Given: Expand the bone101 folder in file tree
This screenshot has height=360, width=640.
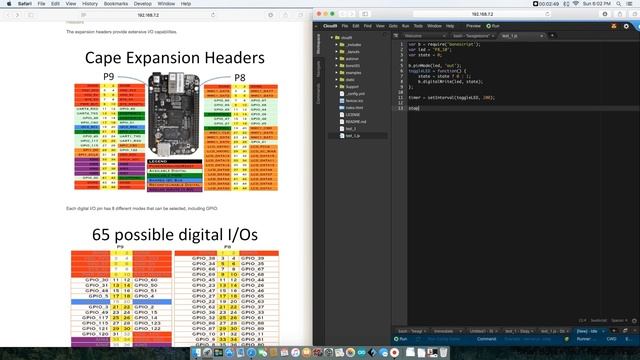Looking at the screenshot, I should point(337,66).
